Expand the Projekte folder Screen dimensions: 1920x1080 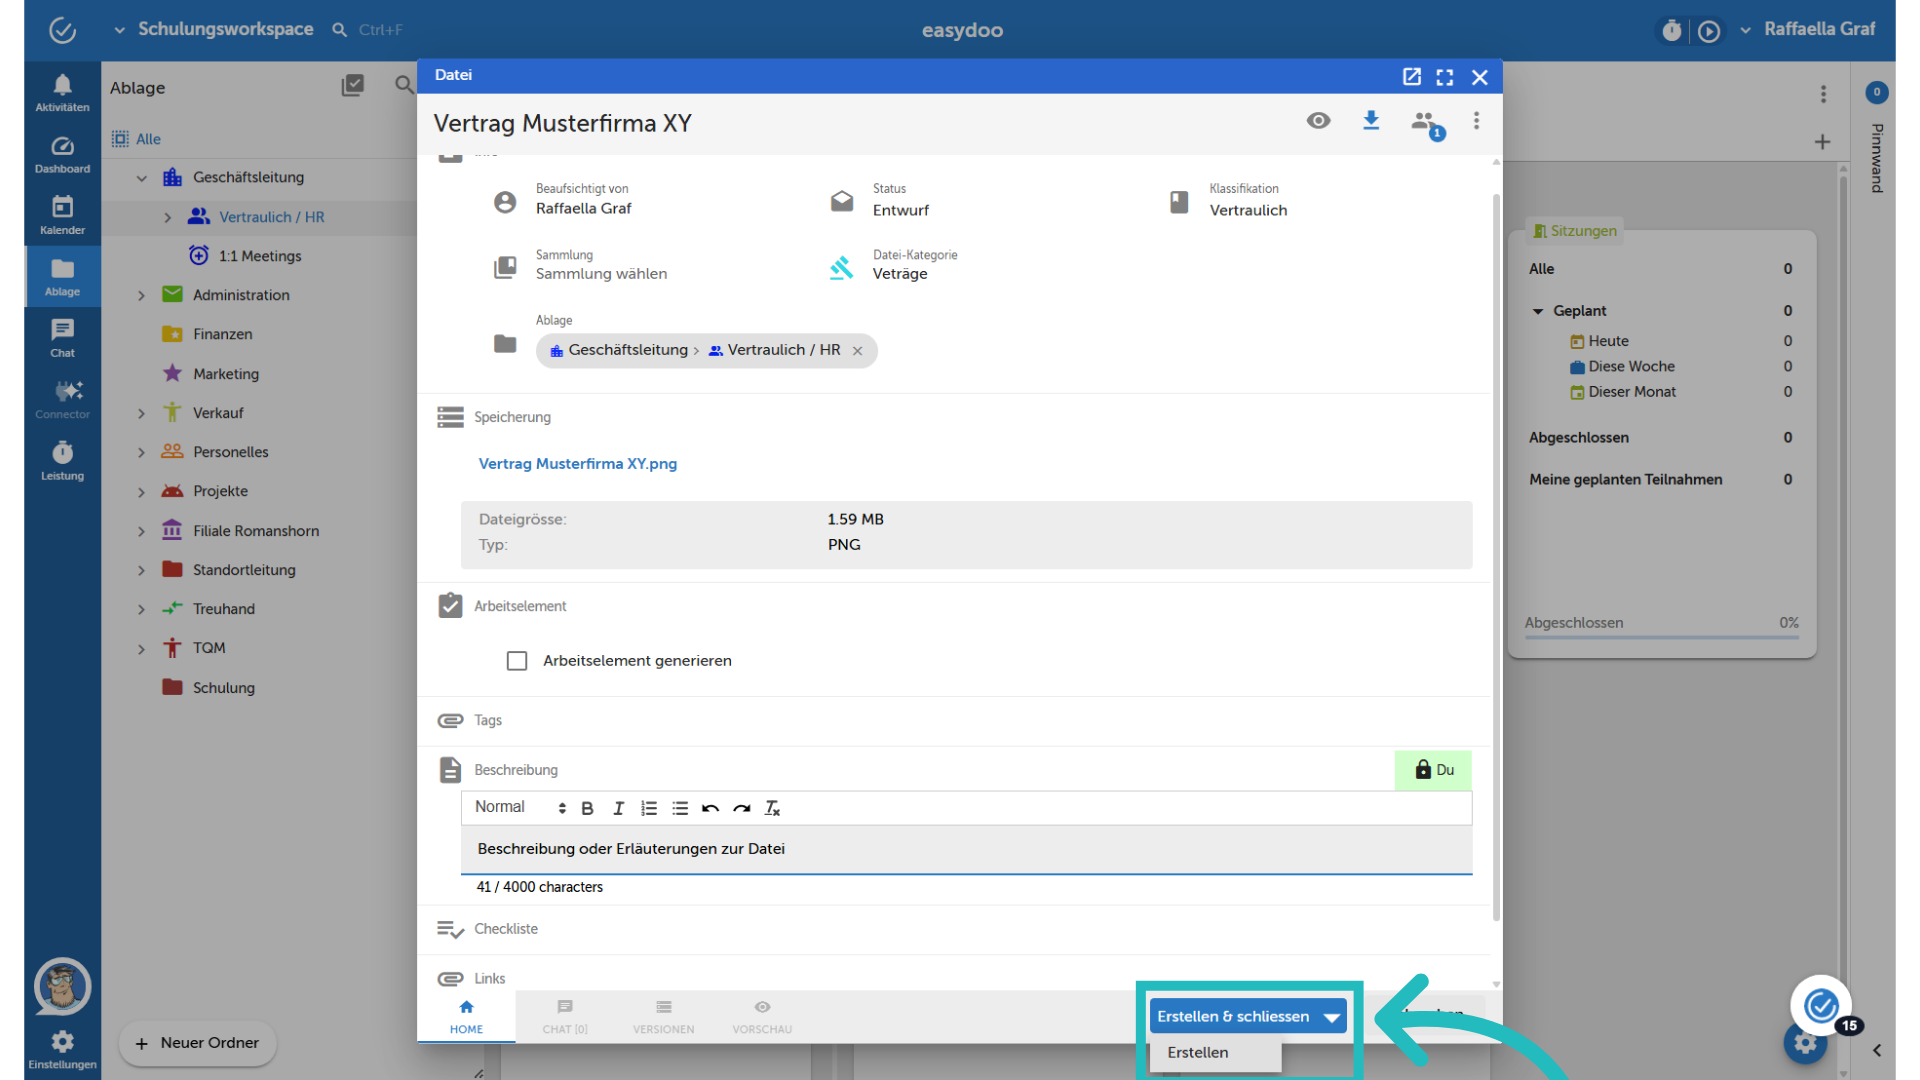(x=141, y=492)
